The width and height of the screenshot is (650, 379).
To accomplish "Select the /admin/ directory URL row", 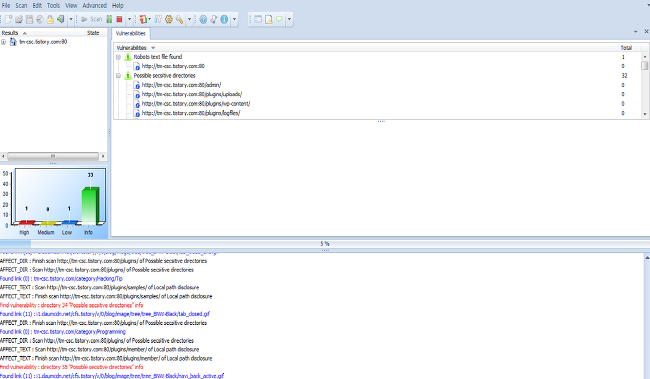I will pos(377,85).
